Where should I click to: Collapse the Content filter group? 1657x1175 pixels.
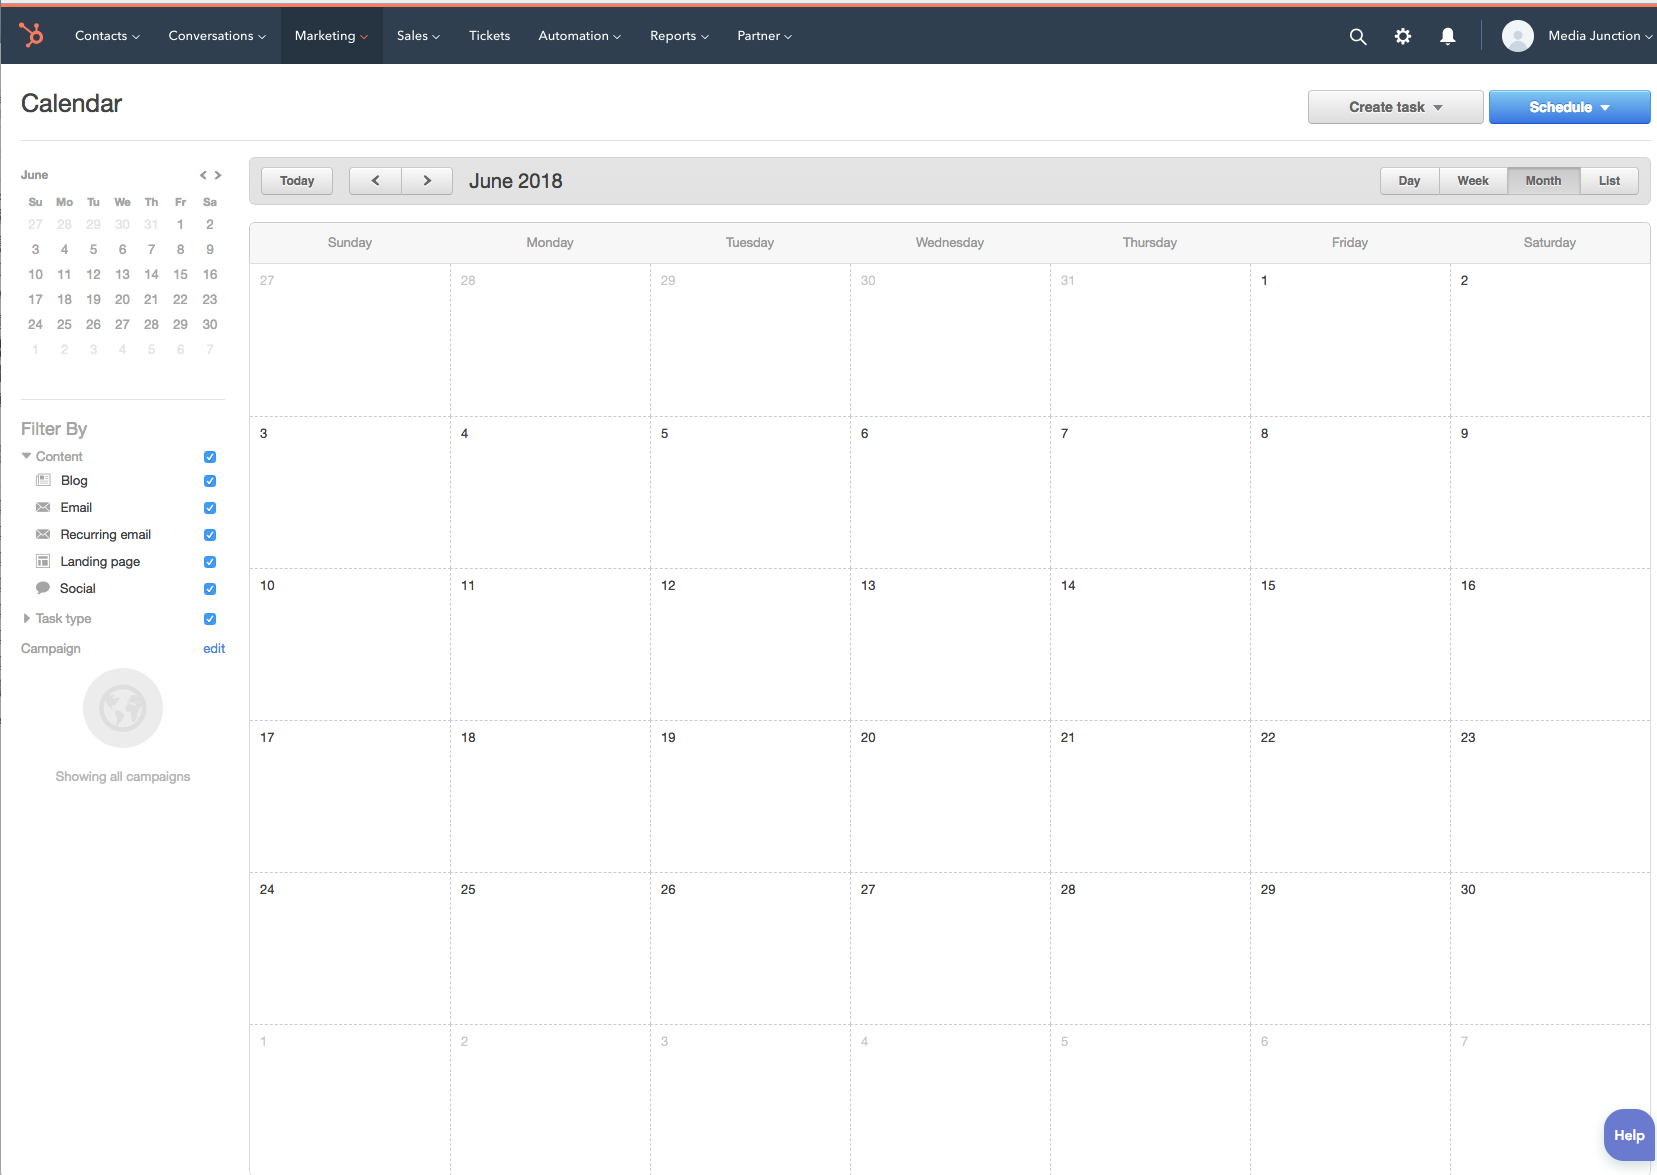click(x=26, y=456)
